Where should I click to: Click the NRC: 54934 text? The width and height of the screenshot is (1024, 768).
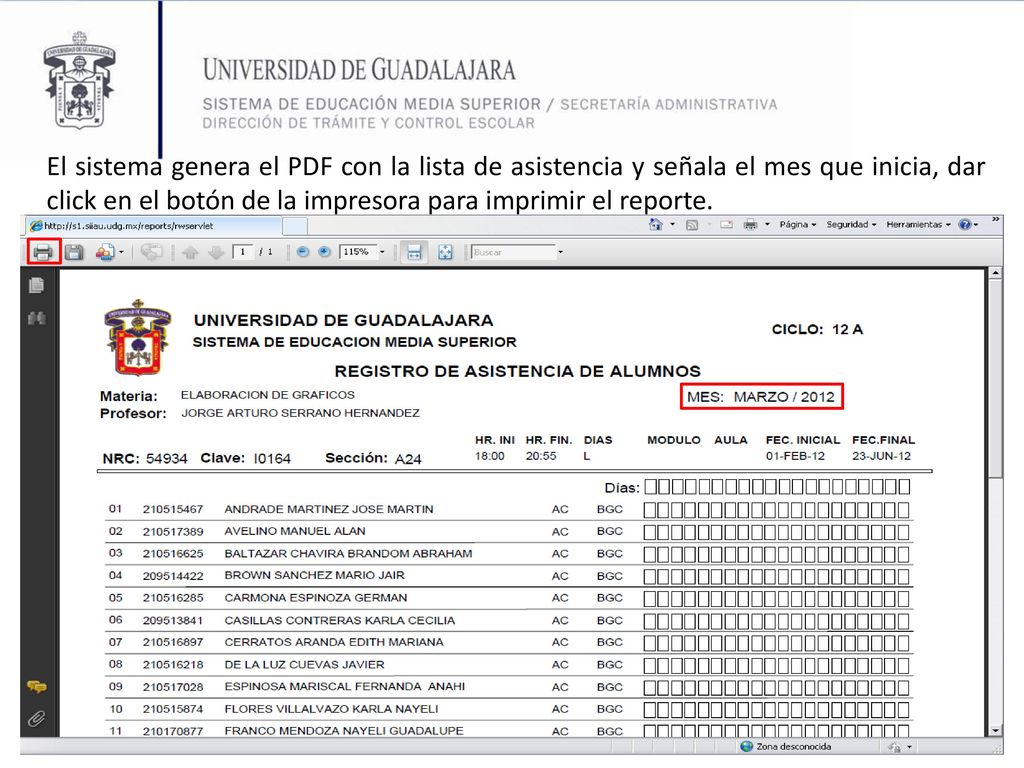(145, 458)
